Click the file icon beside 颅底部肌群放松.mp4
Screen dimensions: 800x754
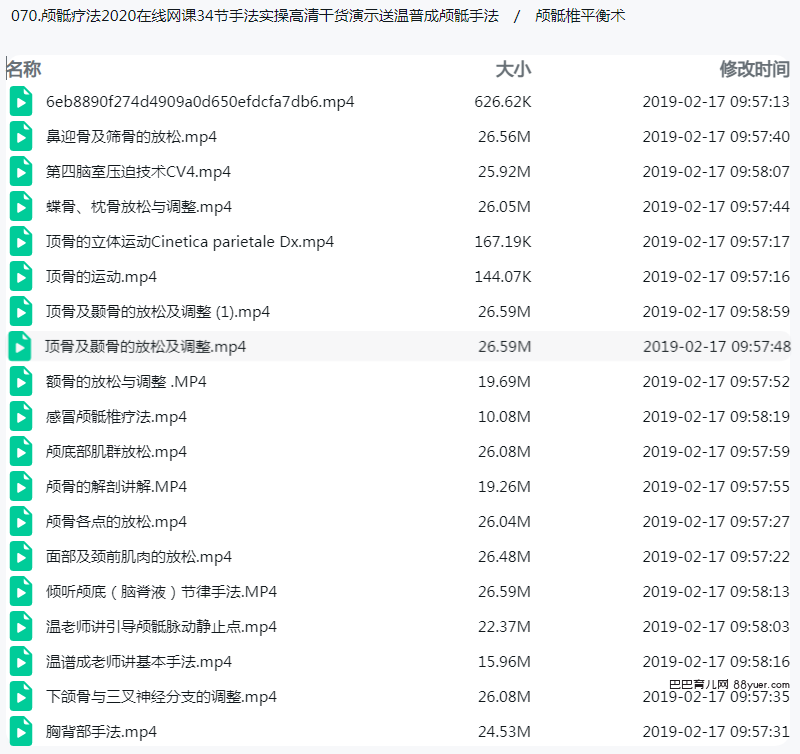click(21, 452)
